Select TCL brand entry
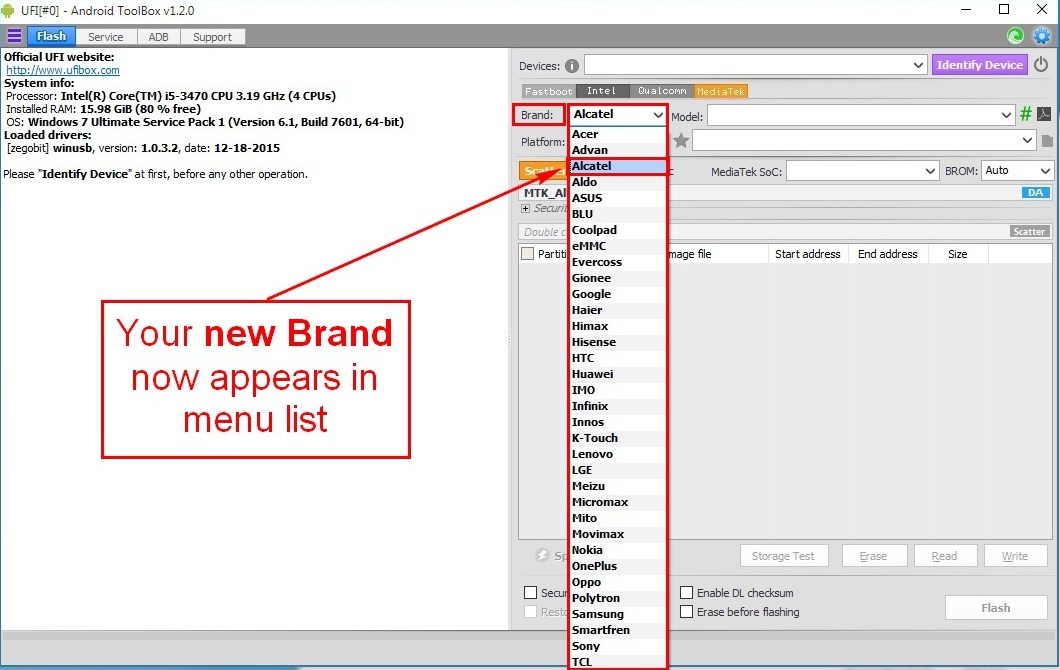The image size is (1060, 670). (618, 662)
